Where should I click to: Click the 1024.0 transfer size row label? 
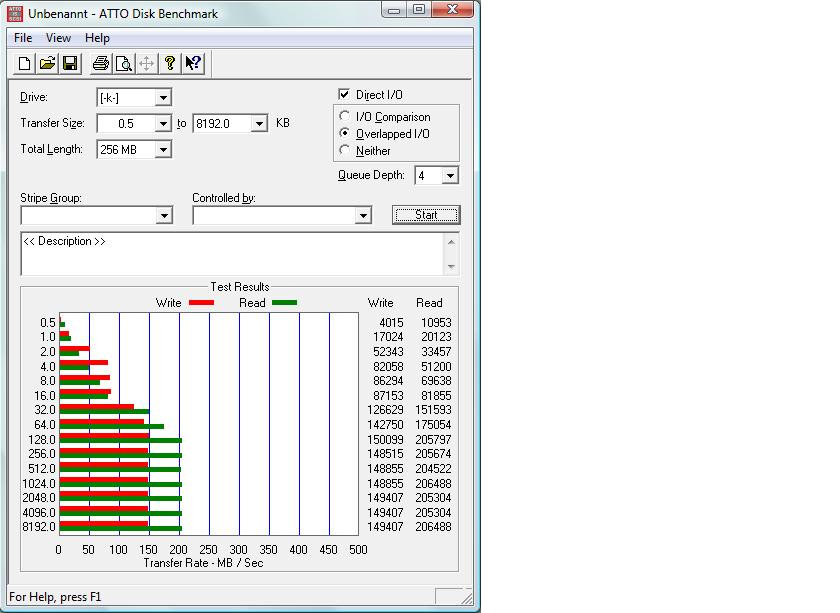(39, 483)
